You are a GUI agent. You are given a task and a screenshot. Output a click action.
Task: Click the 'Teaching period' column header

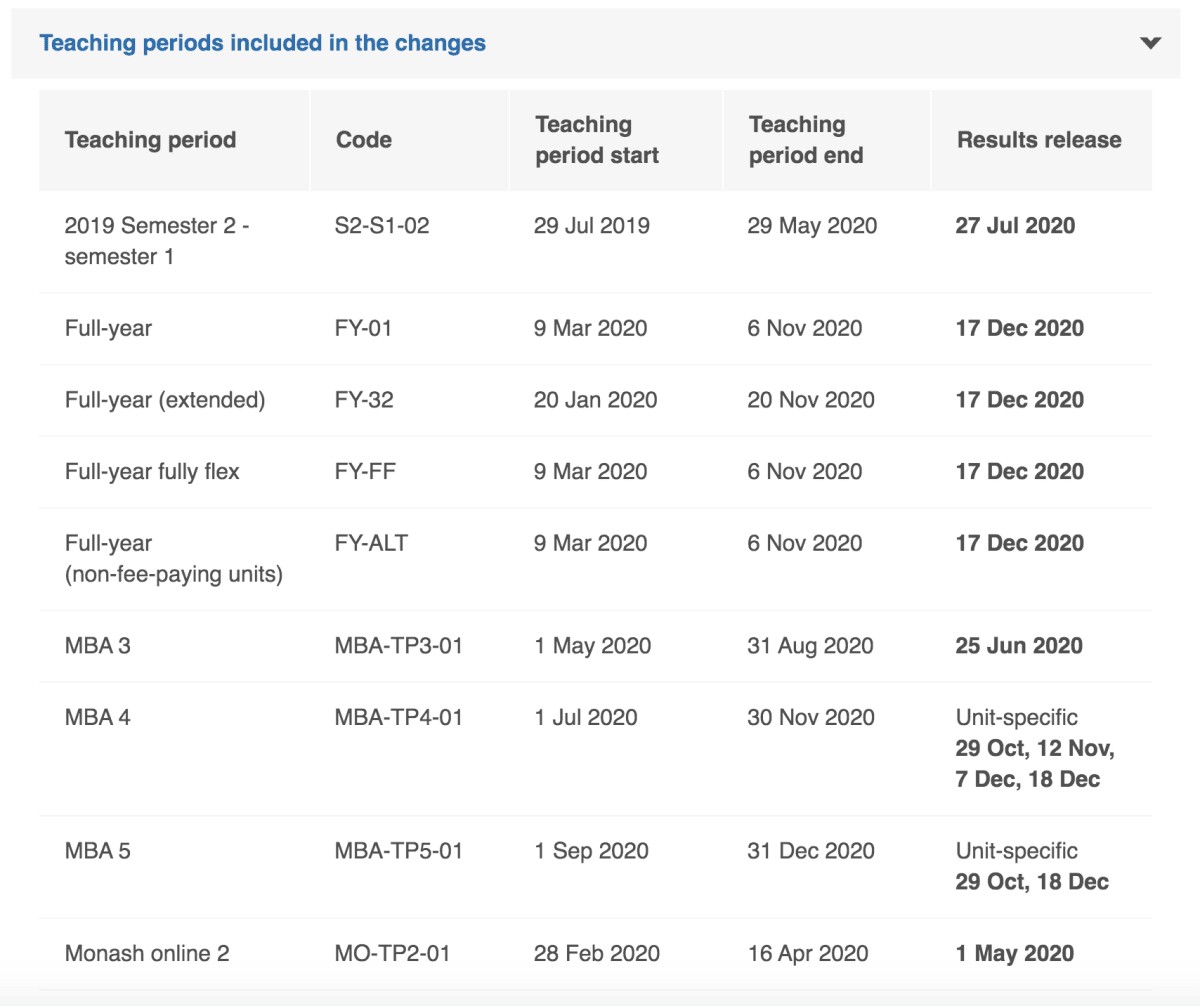pyautogui.click(x=150, y=140)
